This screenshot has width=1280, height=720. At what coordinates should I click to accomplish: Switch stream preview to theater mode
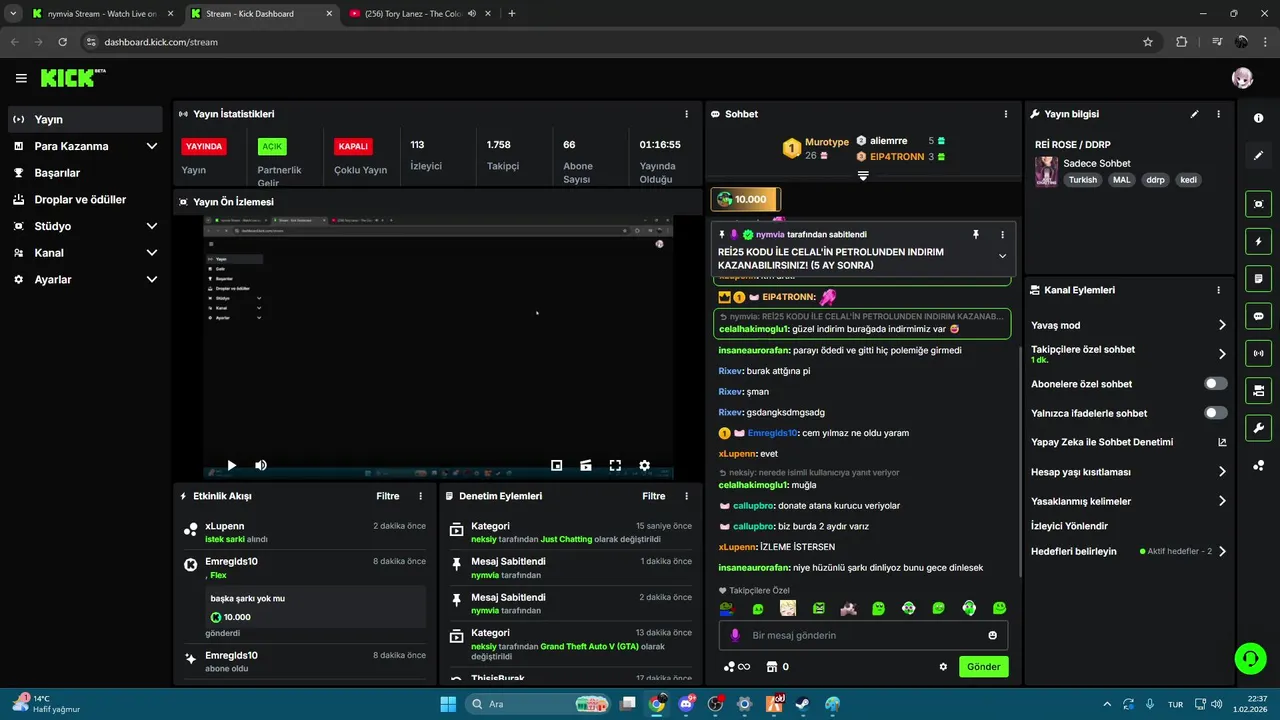coord(586,465)
